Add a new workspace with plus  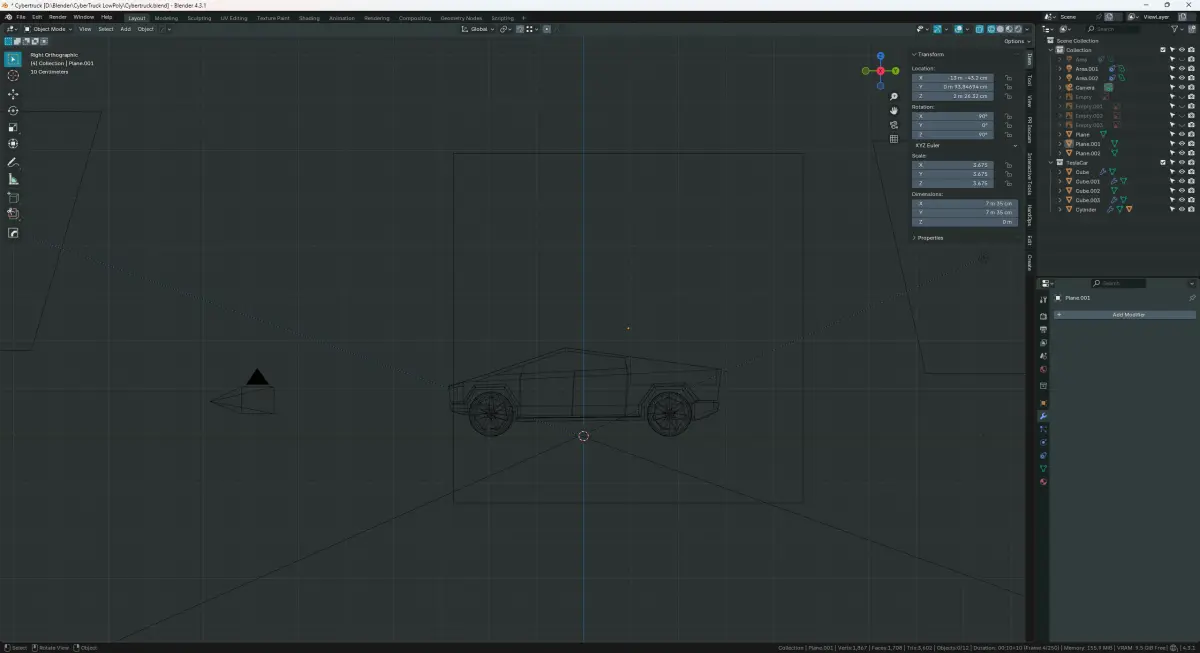[523, 18]
